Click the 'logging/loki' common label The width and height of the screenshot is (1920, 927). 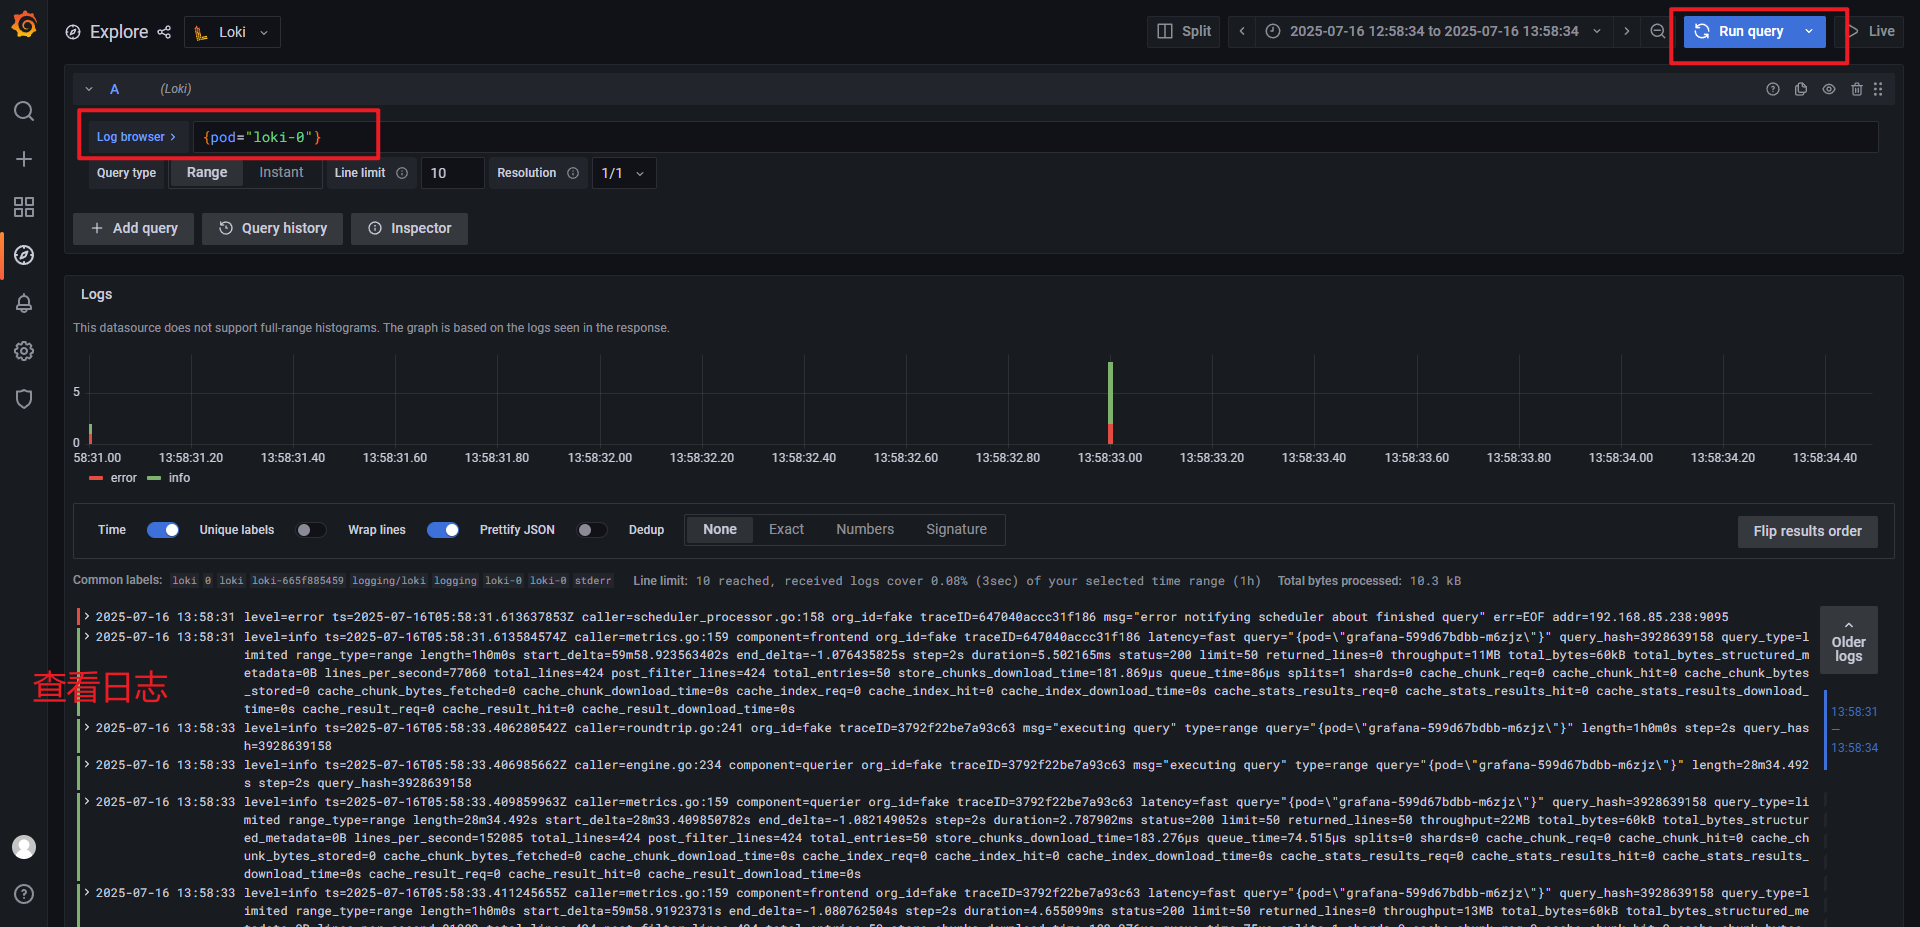tap(389, 581)
